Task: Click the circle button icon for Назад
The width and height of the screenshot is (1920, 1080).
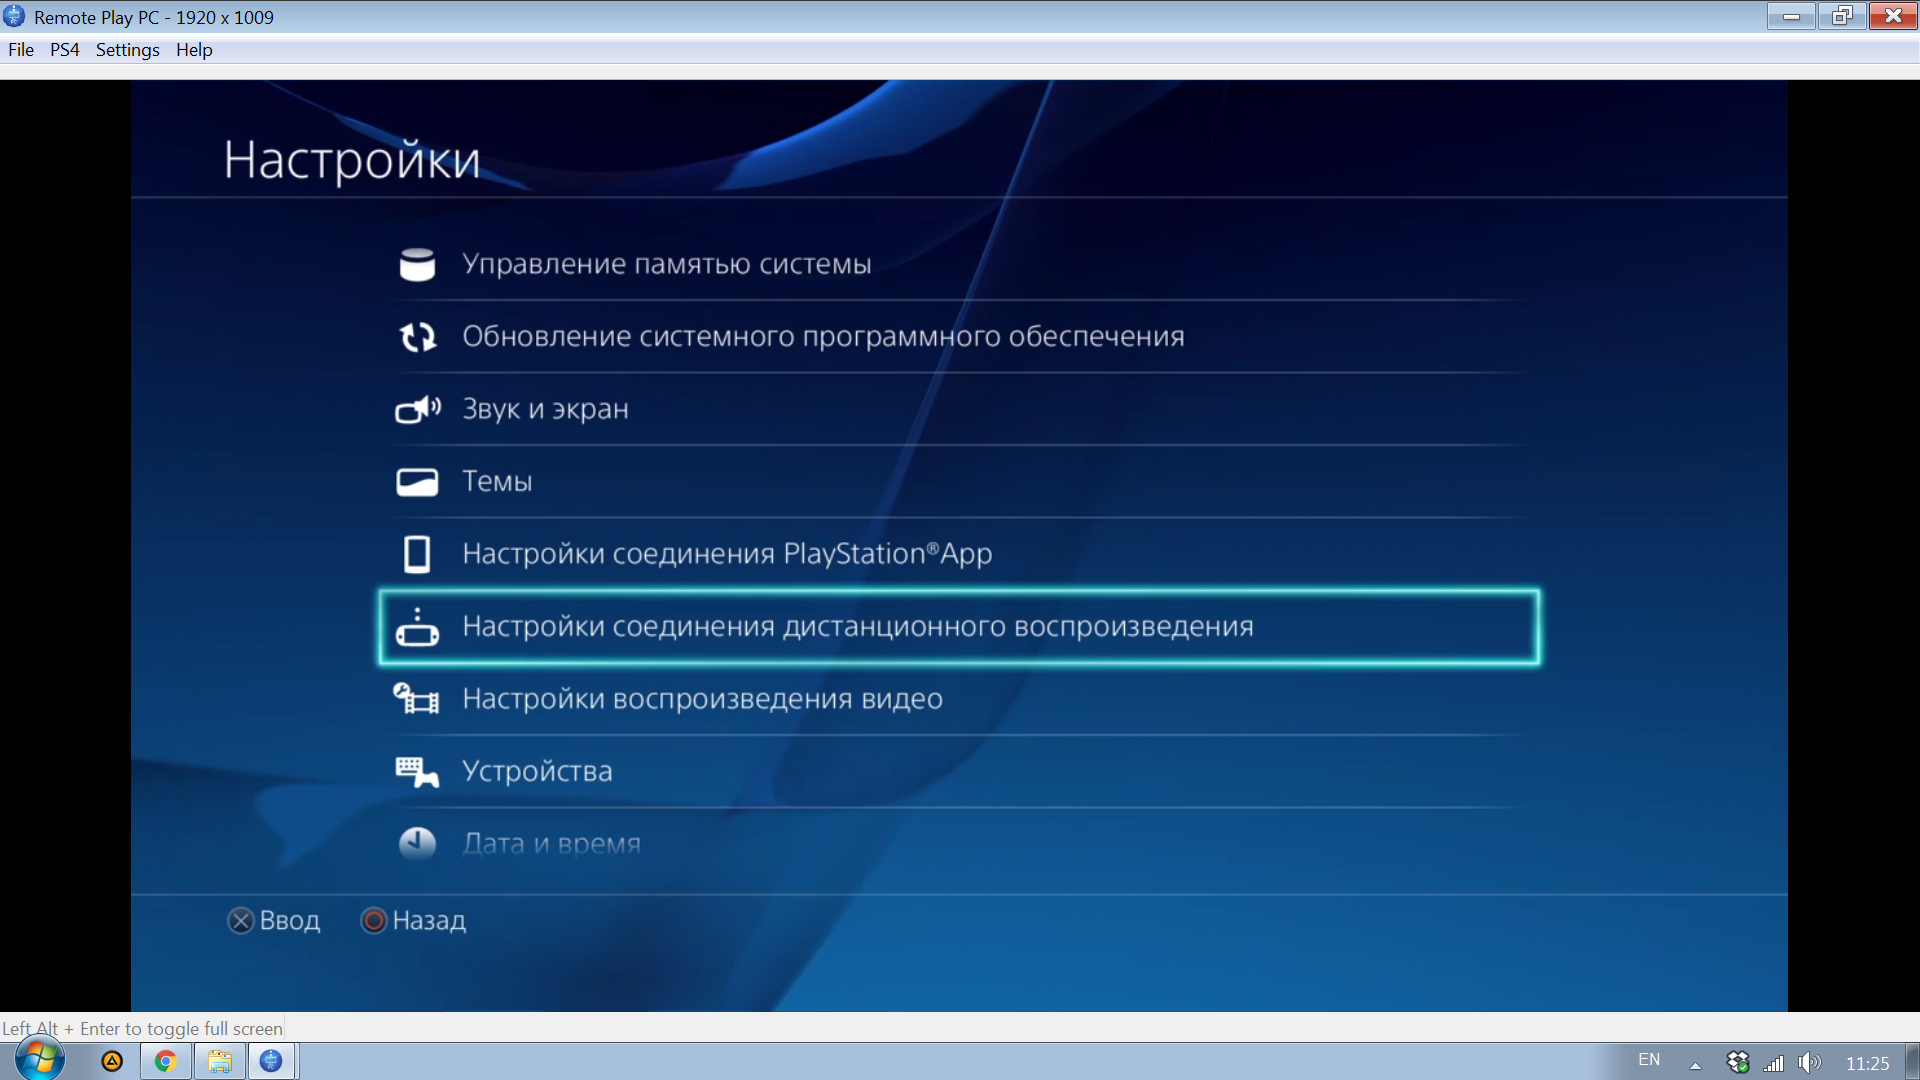Action: (374, 921)
